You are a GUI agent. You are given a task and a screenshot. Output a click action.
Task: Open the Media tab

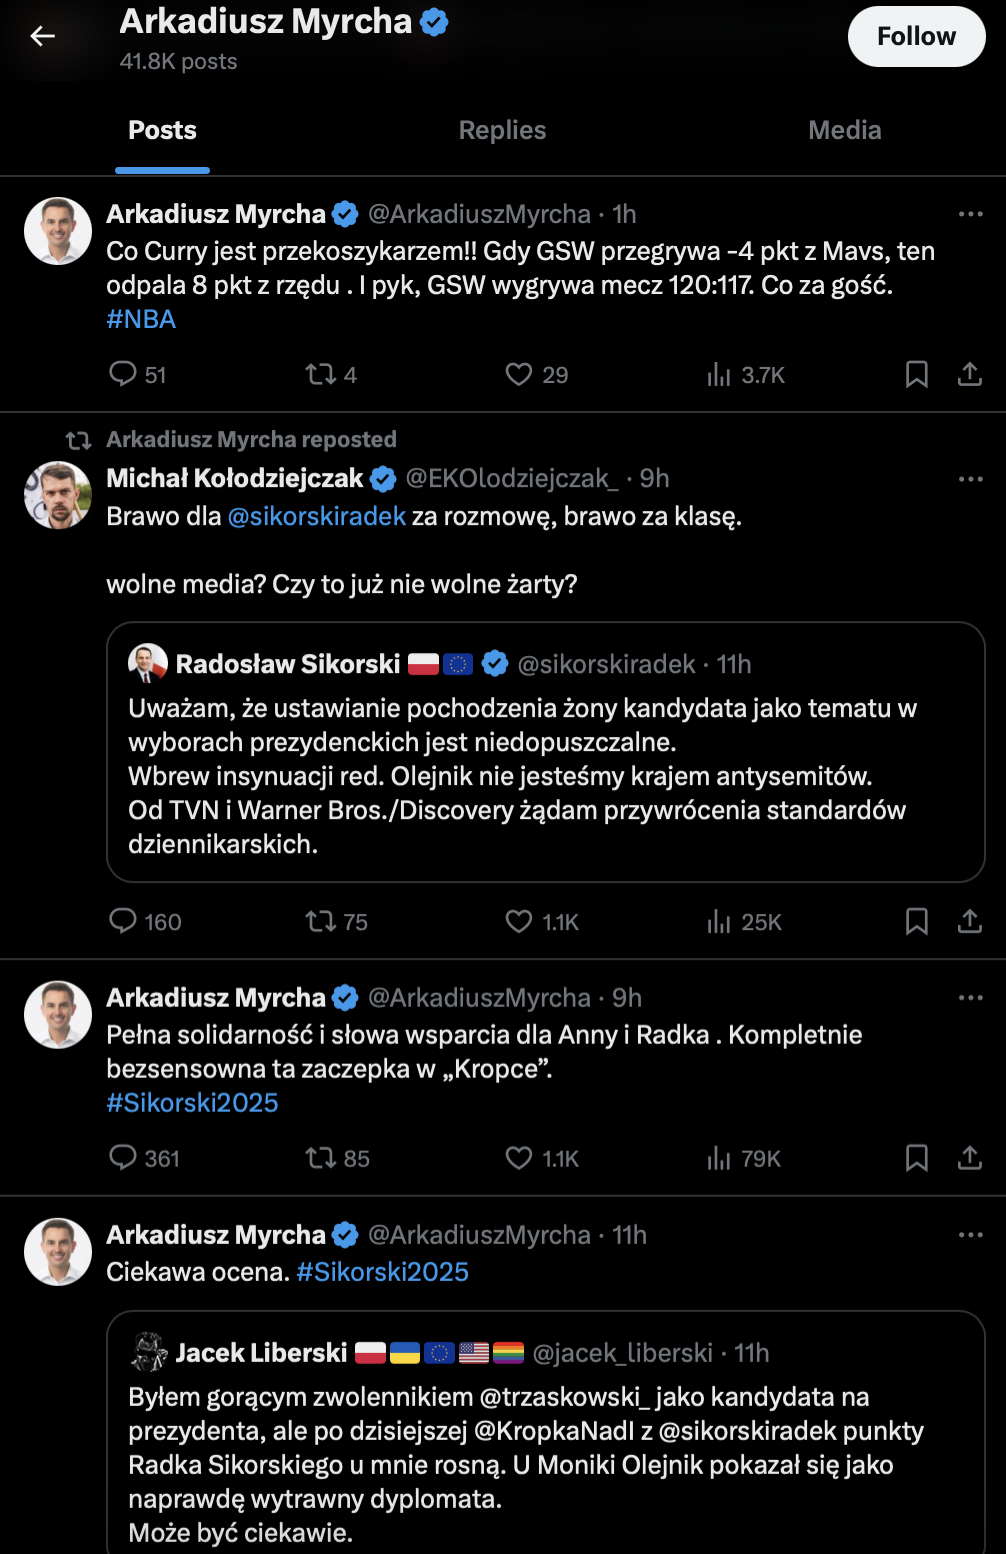tap(845, 129)
